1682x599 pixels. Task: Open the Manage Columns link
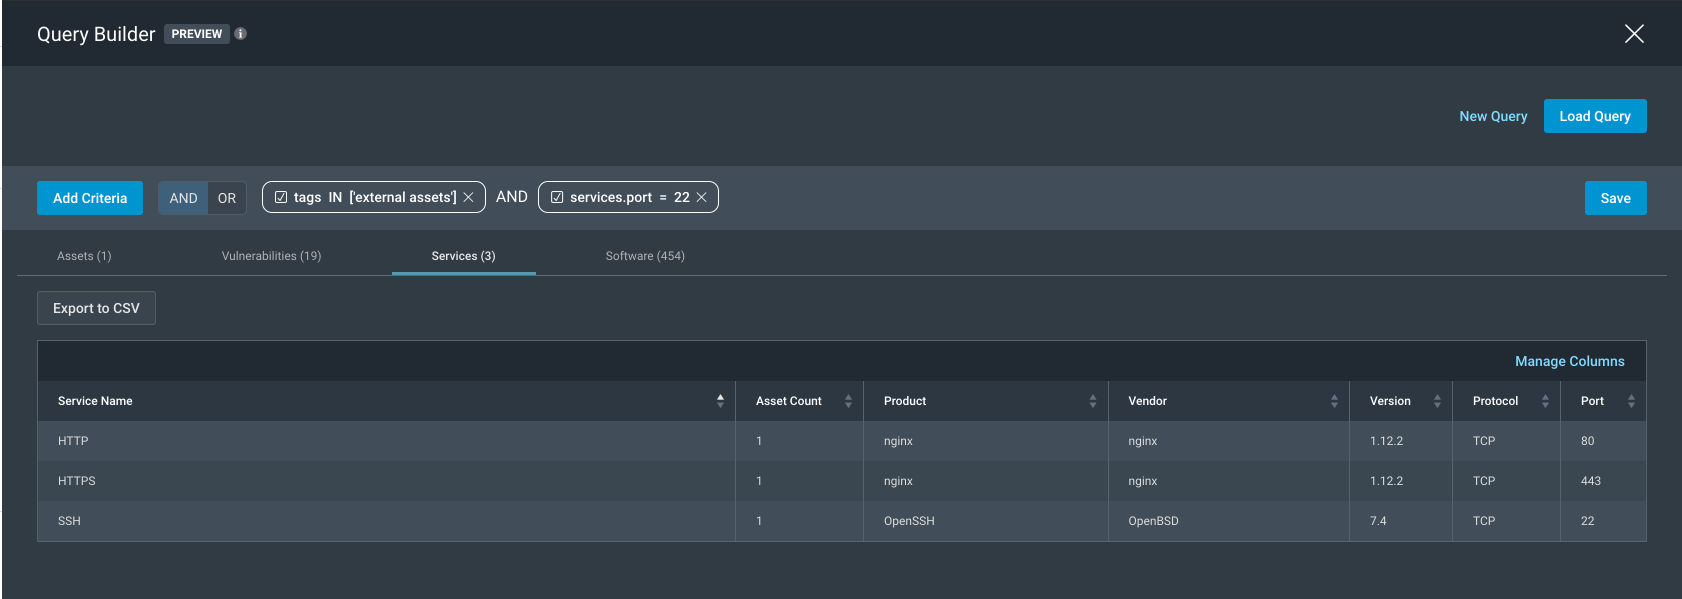(x=1569, y=361)
